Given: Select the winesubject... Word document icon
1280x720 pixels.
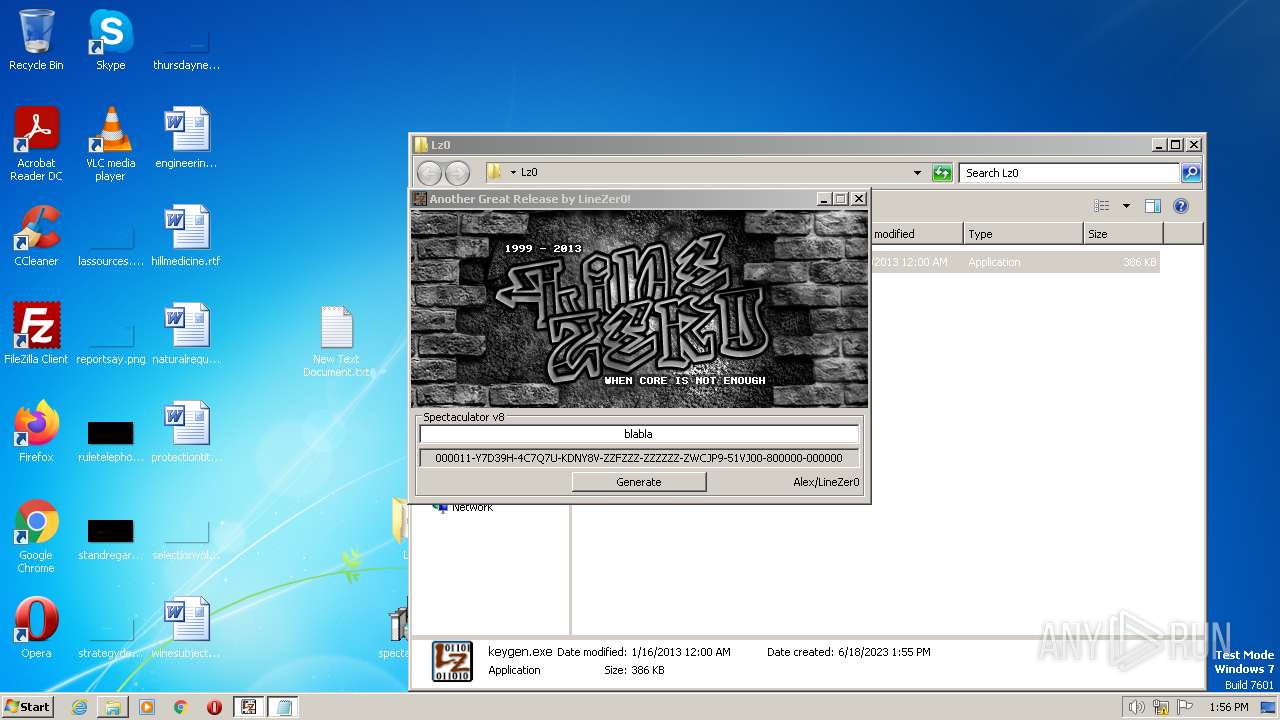Looking at the screenshot, I should tap(186, 628).
